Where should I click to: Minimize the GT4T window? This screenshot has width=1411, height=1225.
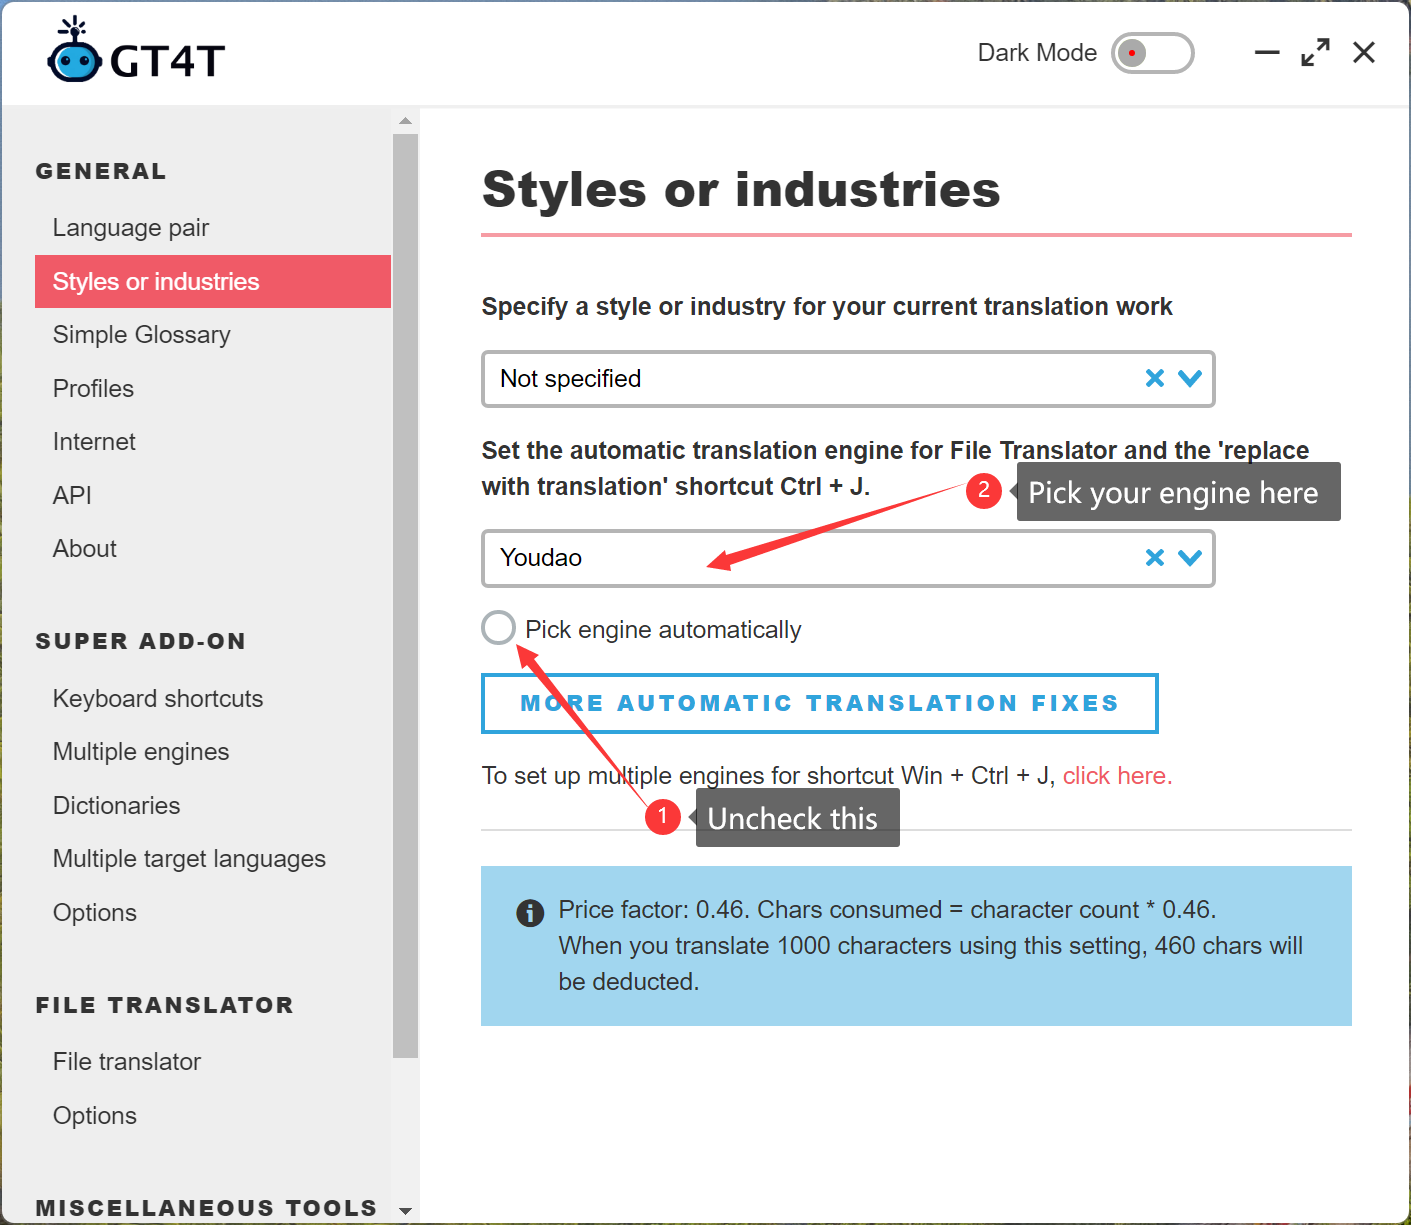(x=1267, y=52)
